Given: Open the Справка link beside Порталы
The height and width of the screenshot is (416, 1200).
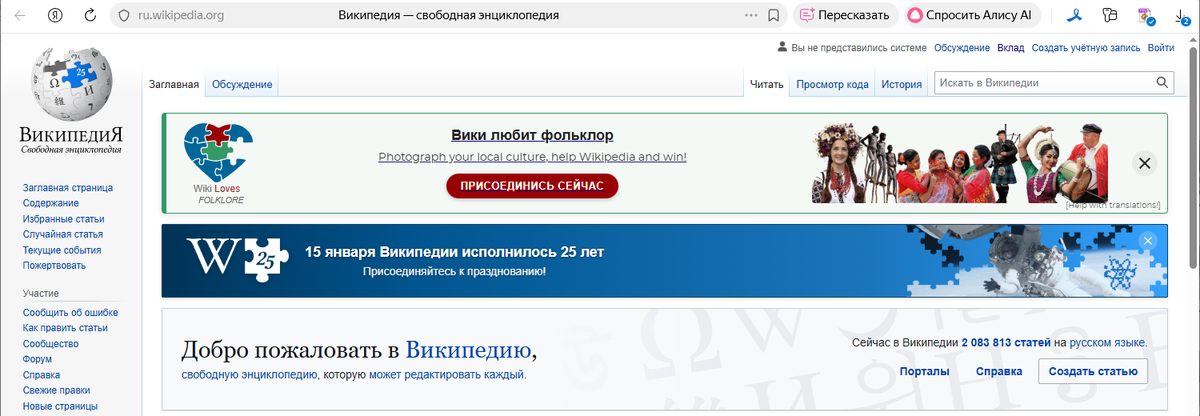Looking at the screenshot, I should 999,371.
